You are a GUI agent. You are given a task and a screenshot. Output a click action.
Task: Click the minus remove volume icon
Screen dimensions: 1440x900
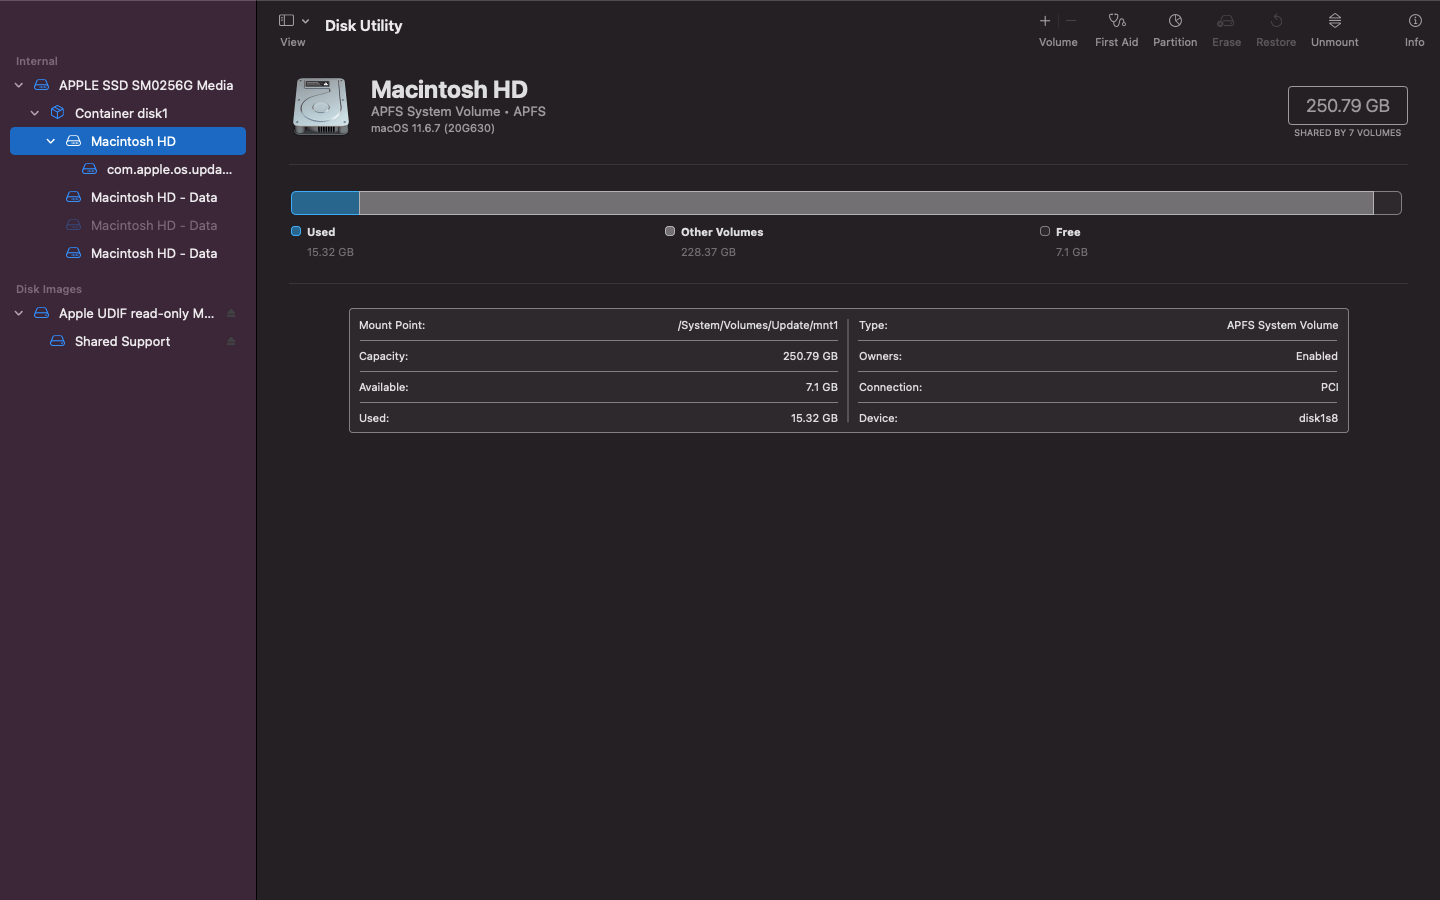coord(1071,20)
